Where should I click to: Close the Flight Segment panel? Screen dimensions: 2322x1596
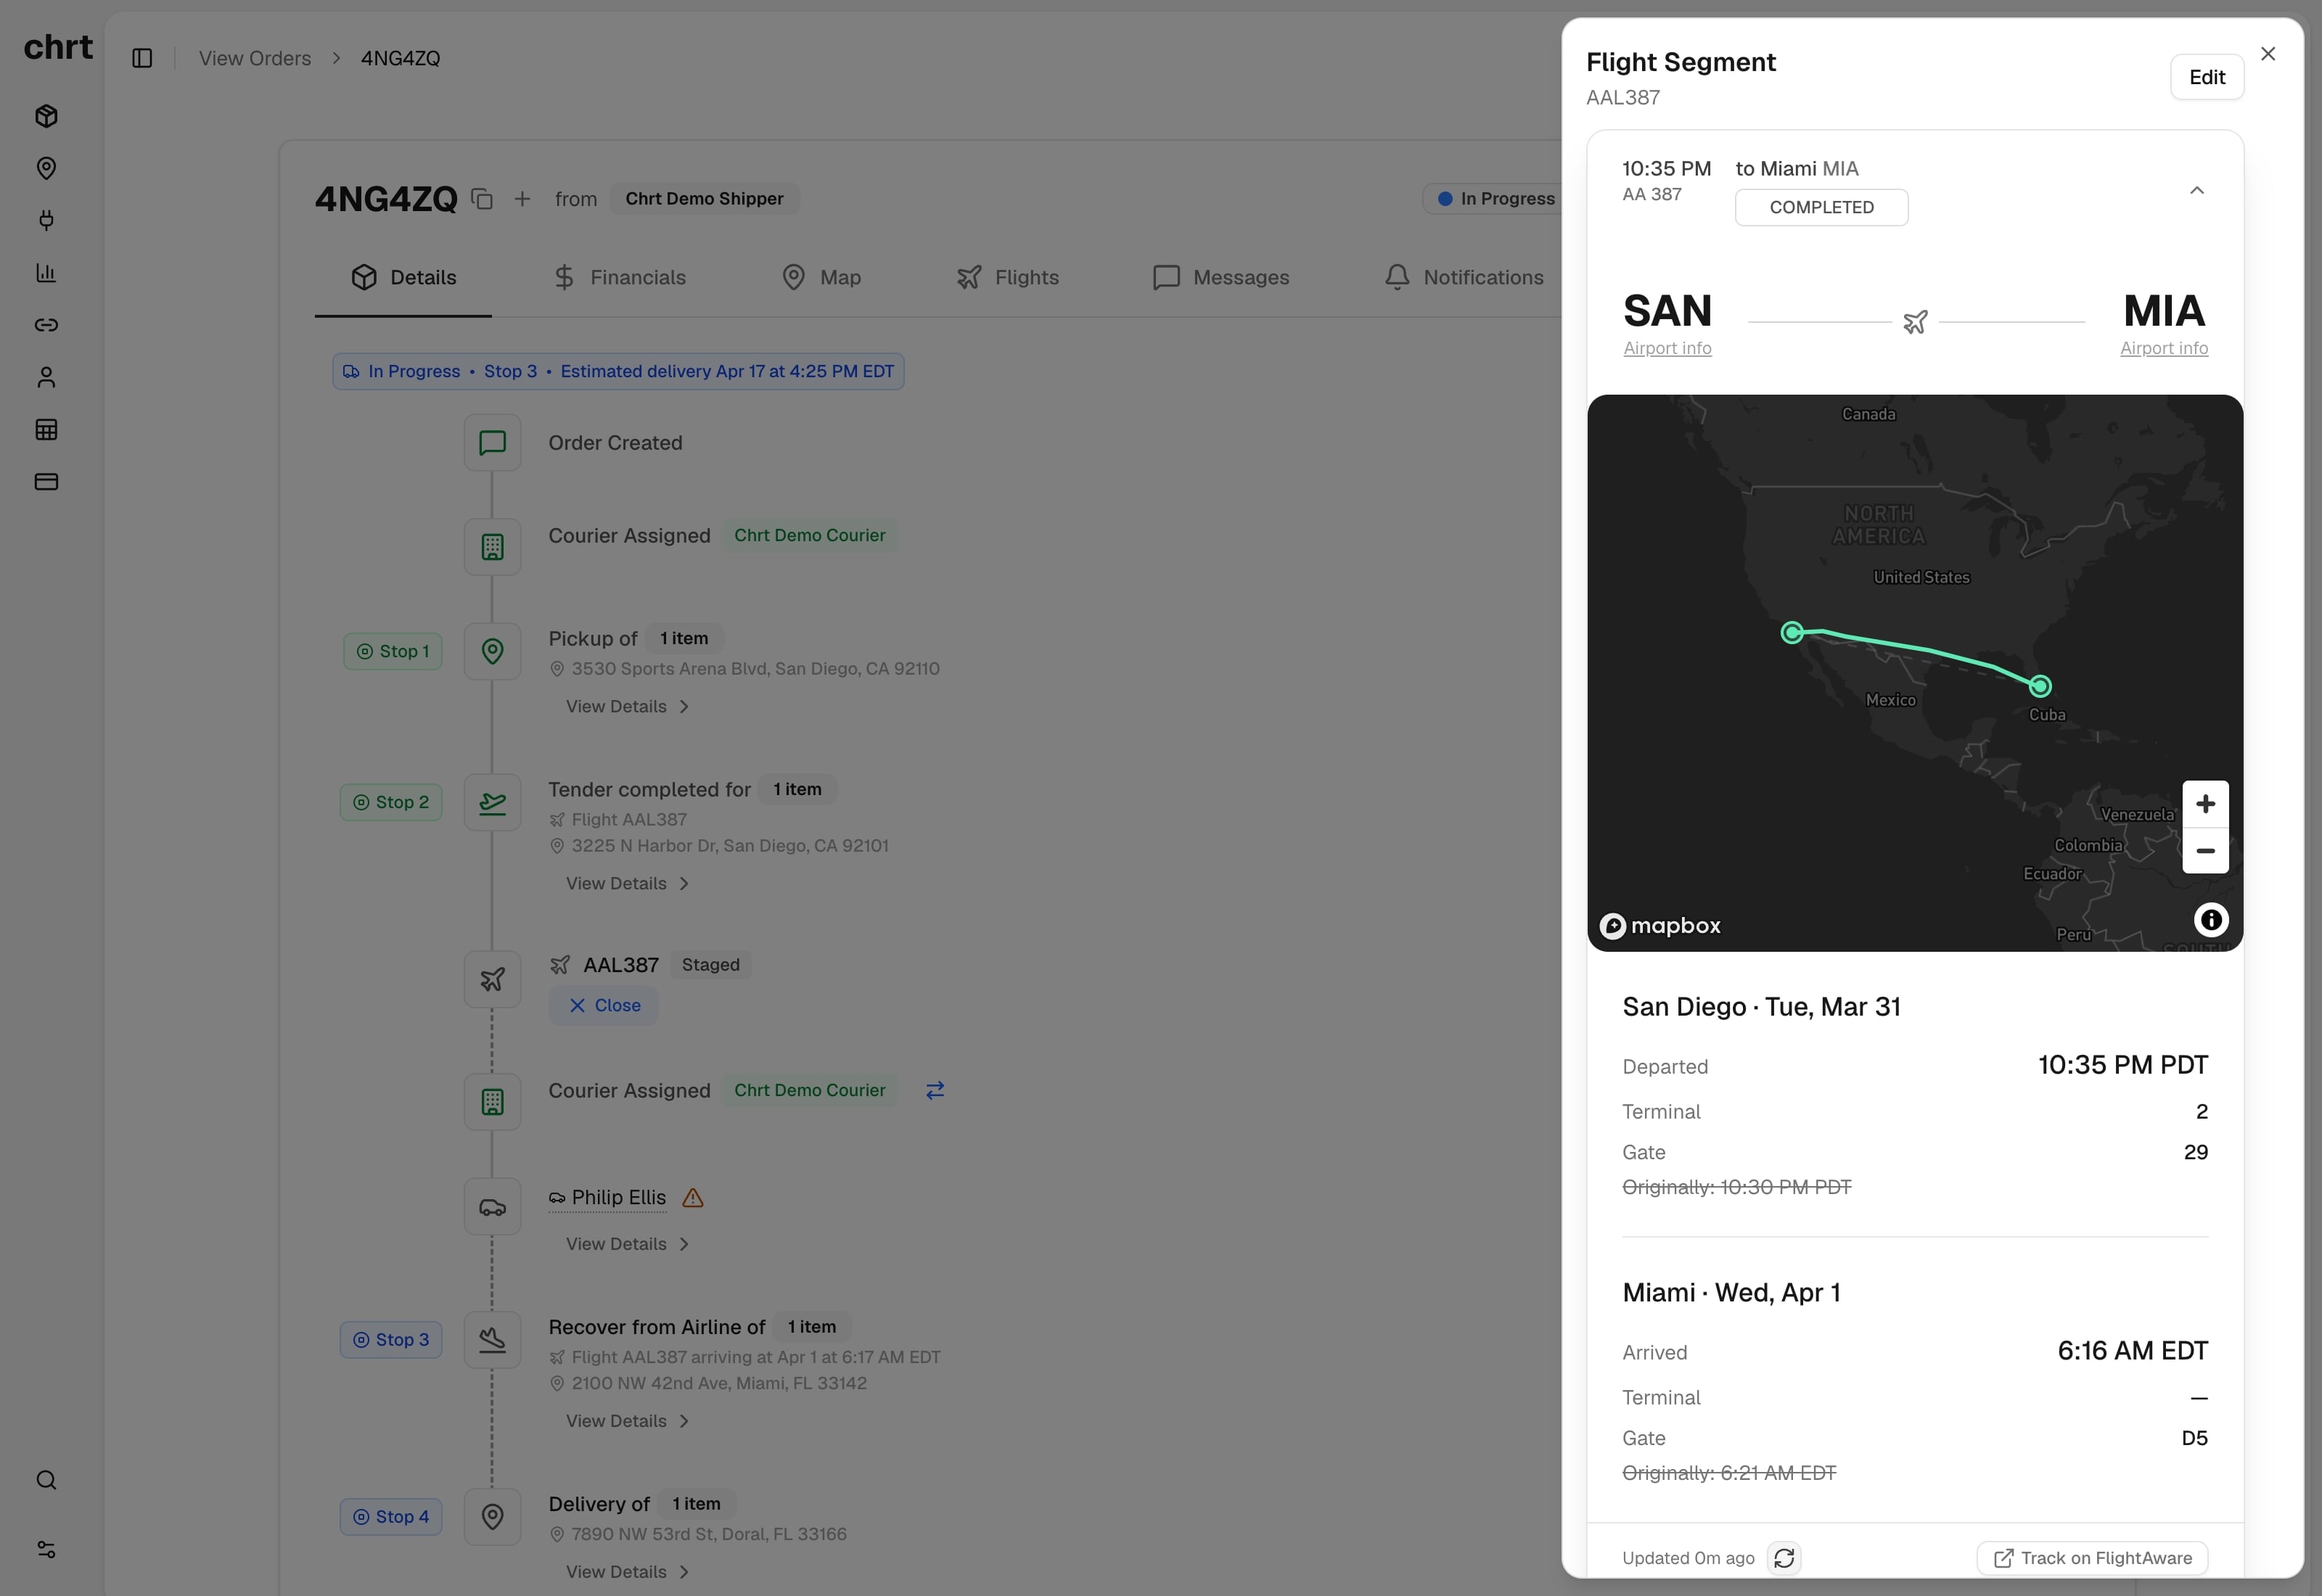tap(2267, 54)
